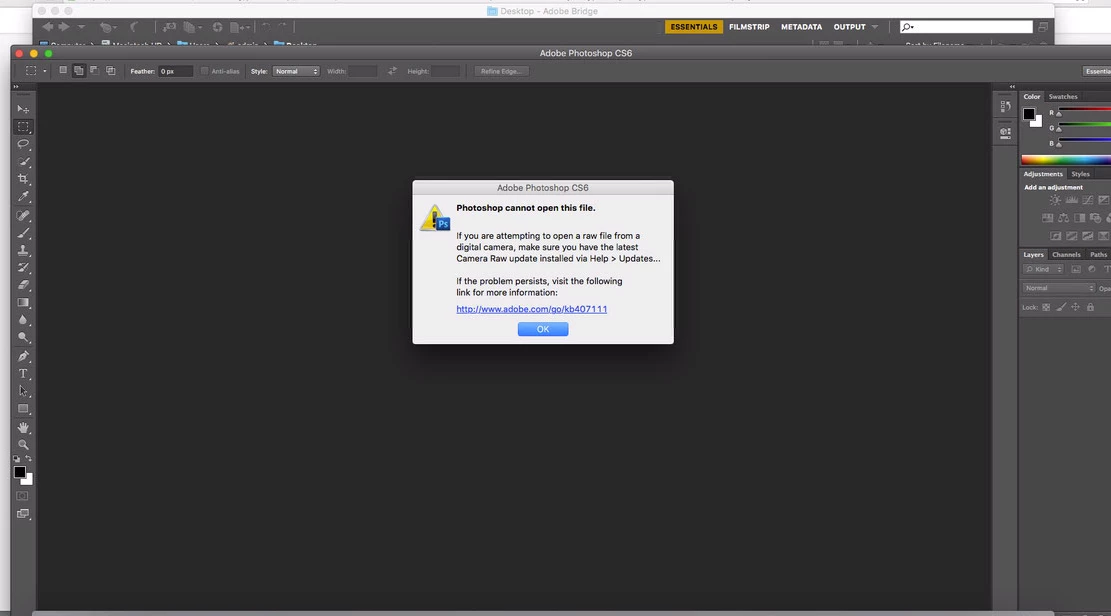1111x616 pixels.
Task: Open Bridge Filmstrip workspace
Action: [749, 27]
